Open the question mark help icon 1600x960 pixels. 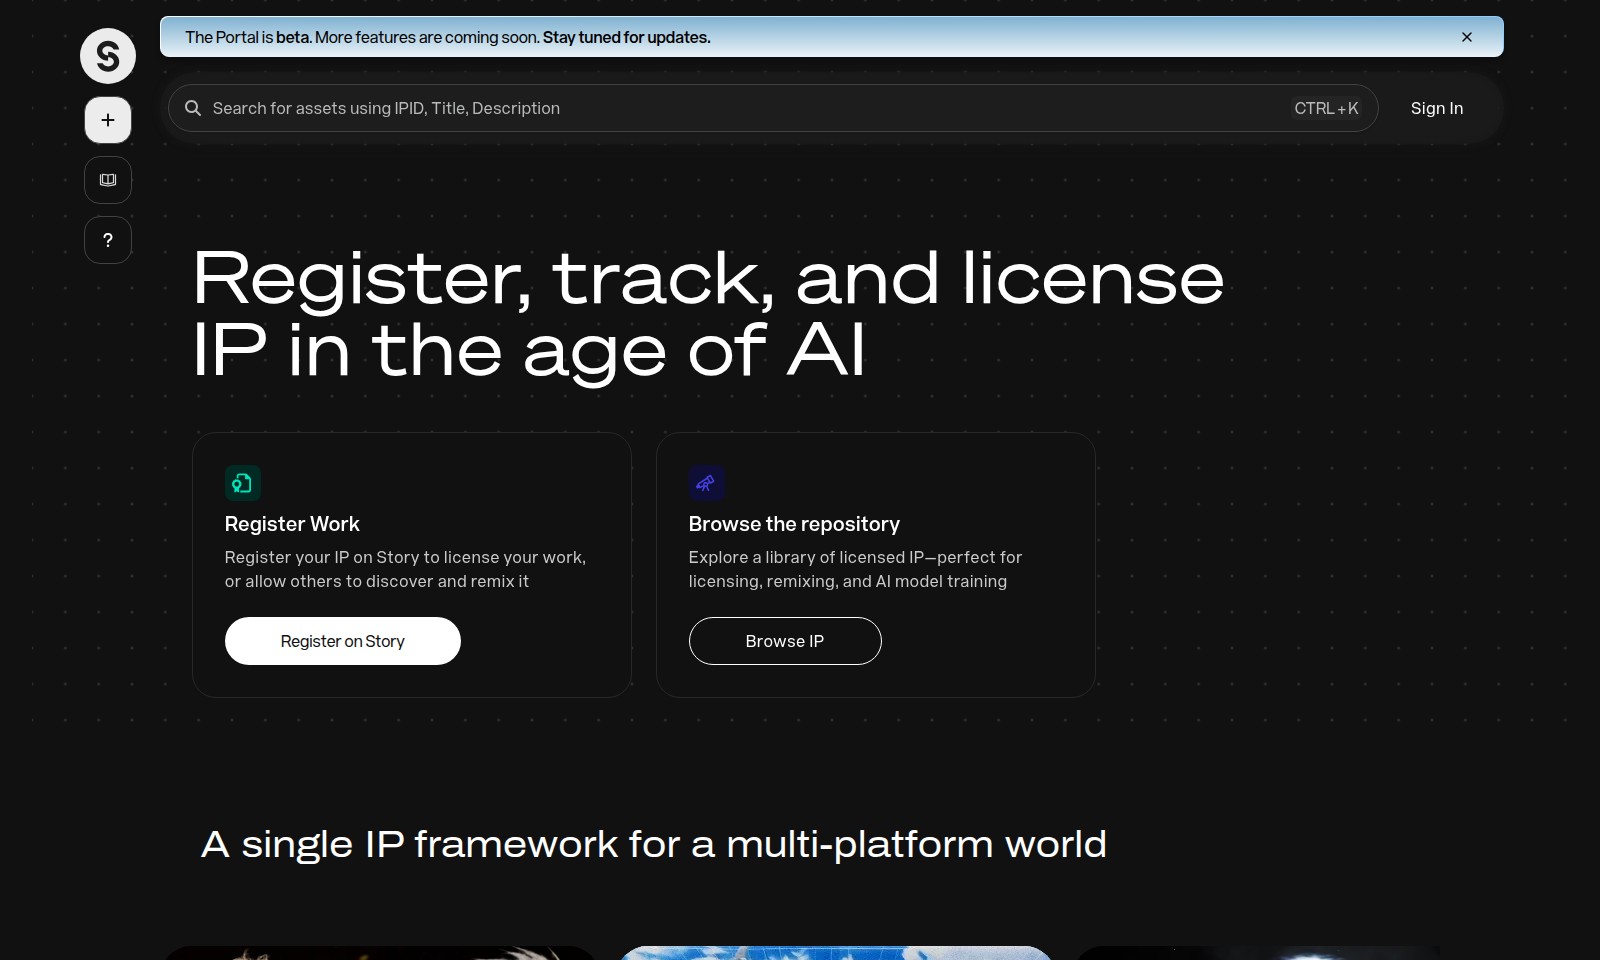[x=108, y=240]
